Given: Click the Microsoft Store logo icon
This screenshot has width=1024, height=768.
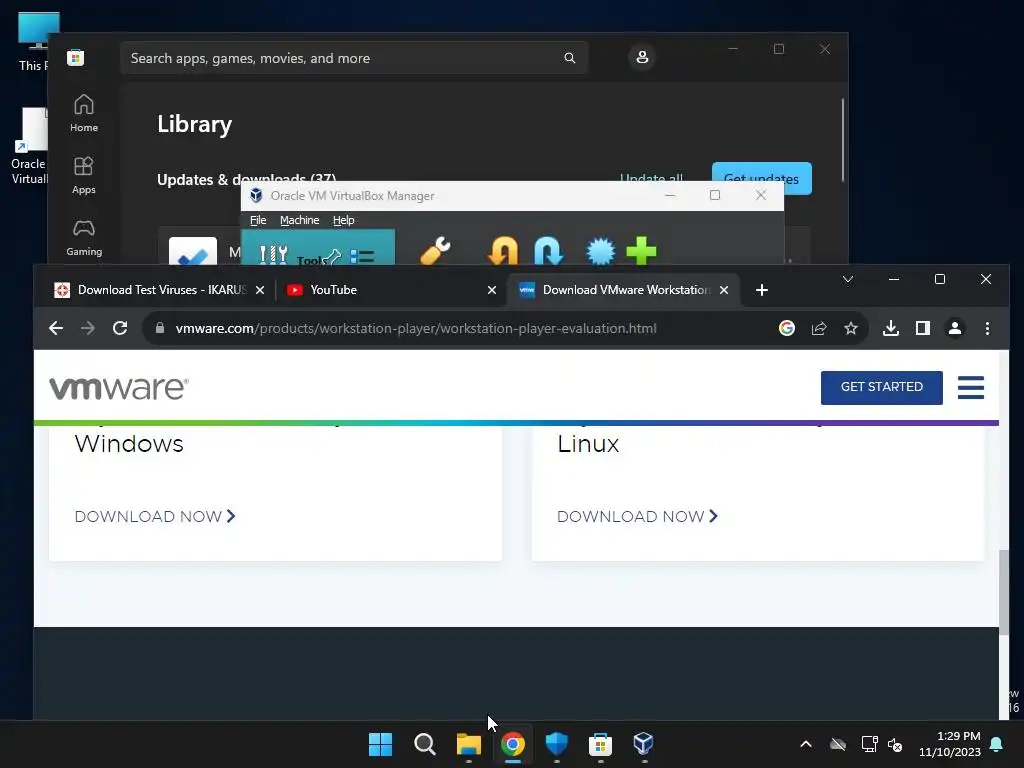Looking at the screenshot, I should tap(76, 57).
